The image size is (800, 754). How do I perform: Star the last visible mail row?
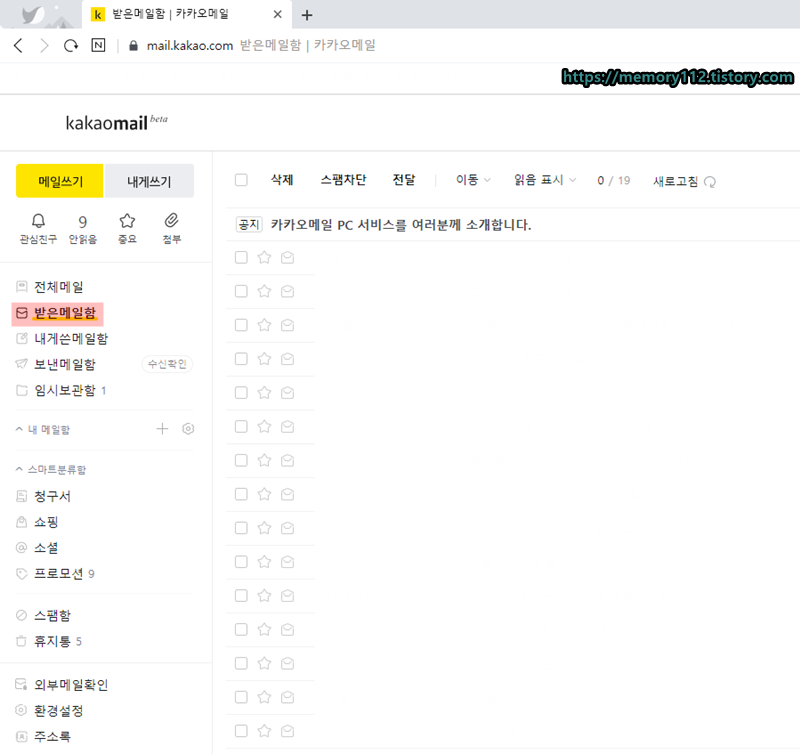[264, 731]
